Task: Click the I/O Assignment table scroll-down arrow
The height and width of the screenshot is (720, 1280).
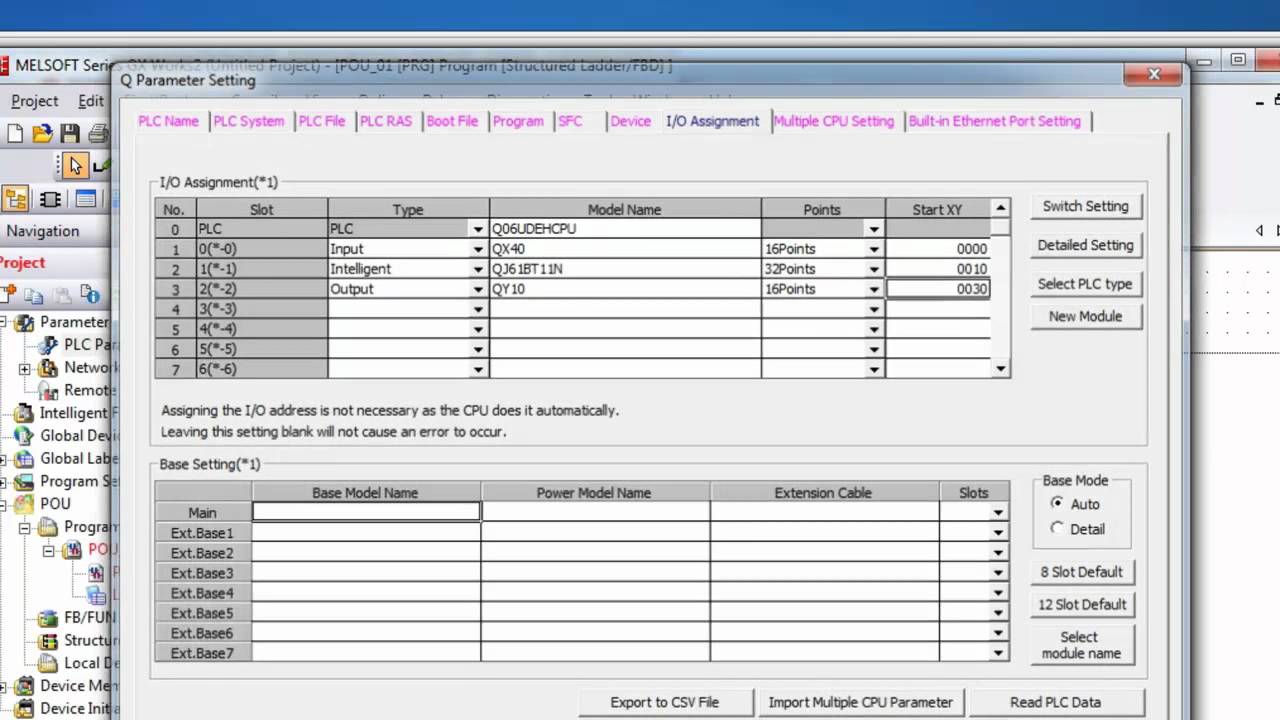Action: [1001, 369]
